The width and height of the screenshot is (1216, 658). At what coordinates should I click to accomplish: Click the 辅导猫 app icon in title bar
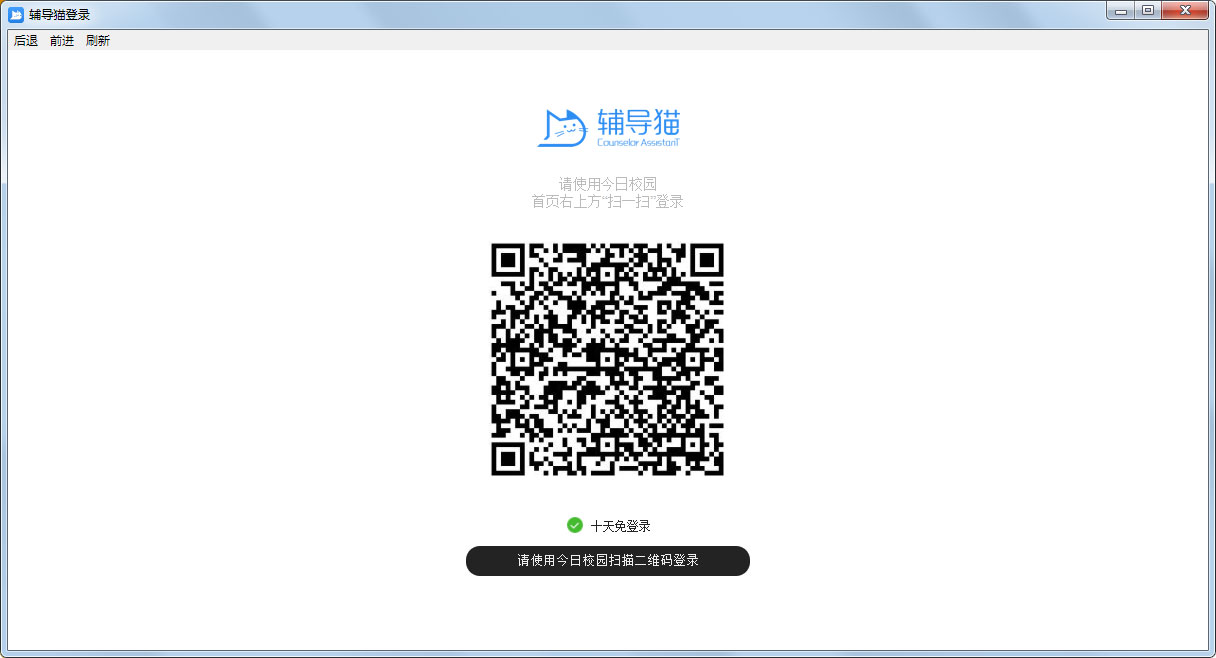pos(16,14)
